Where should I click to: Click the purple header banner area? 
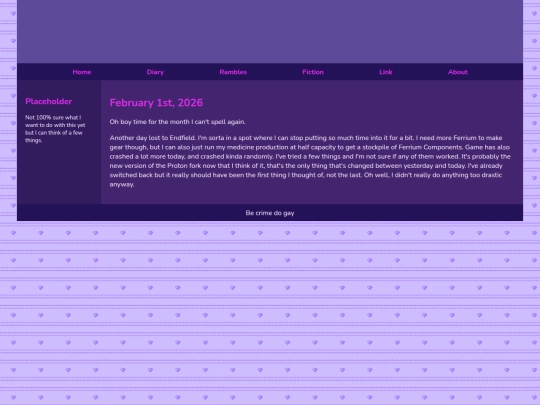click(270, 31)
